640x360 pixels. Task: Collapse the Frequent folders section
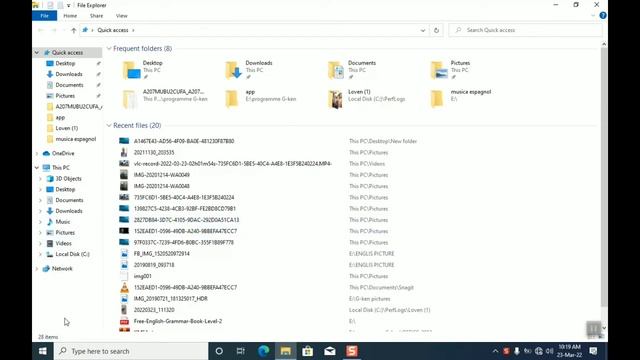coord(109,49)
